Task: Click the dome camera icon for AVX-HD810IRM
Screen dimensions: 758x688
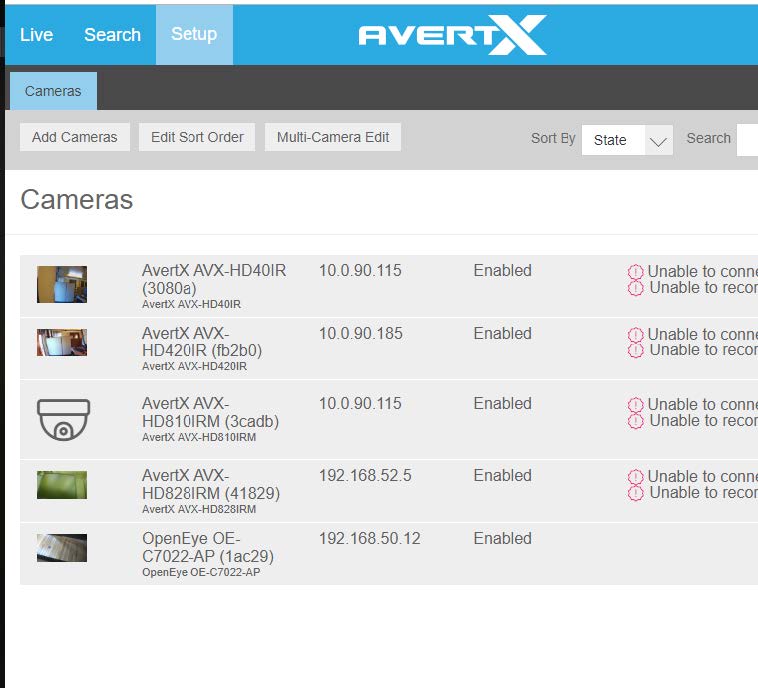Action: (63, 420)
